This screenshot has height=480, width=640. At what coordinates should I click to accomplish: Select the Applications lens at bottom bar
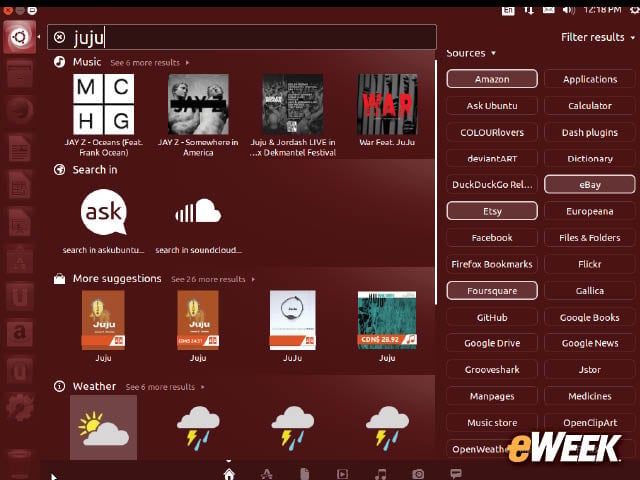click(x=267, y=474)
